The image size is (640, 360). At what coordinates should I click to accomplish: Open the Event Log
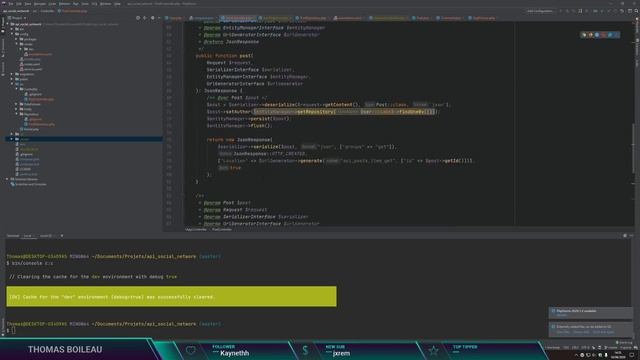click(x=624, y=342)
